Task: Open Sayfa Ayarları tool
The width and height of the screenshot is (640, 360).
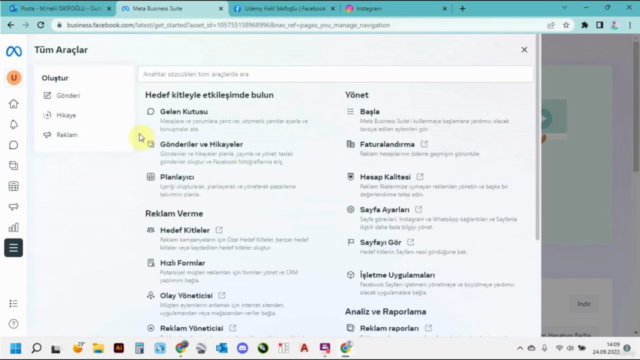Action: click(x=384, y=209)
